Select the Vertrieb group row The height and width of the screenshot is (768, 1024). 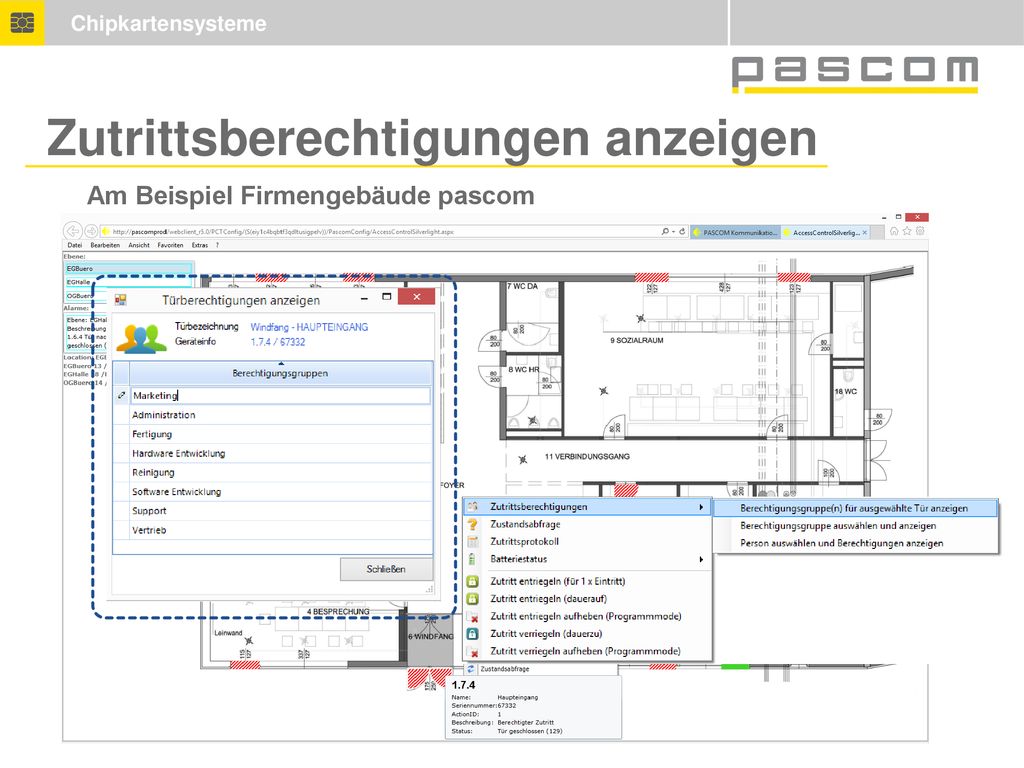point(273,530)
